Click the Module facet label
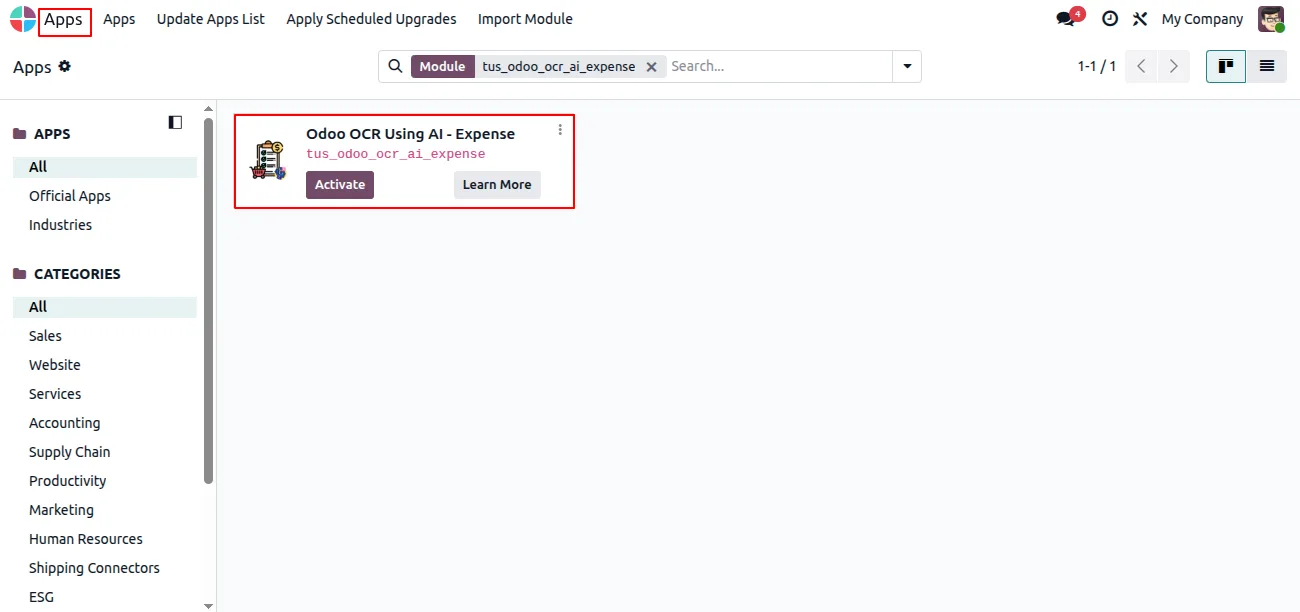1300x612 pixels. tap(442, 66)
